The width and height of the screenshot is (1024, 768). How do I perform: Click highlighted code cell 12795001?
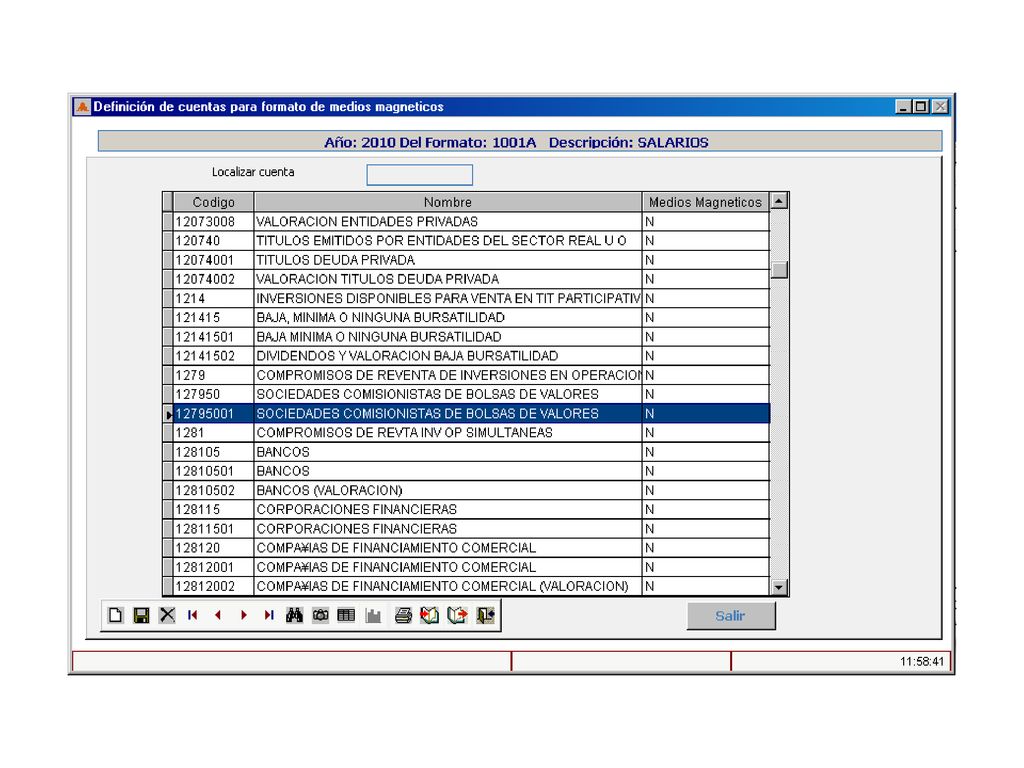[x=214, y=413]
